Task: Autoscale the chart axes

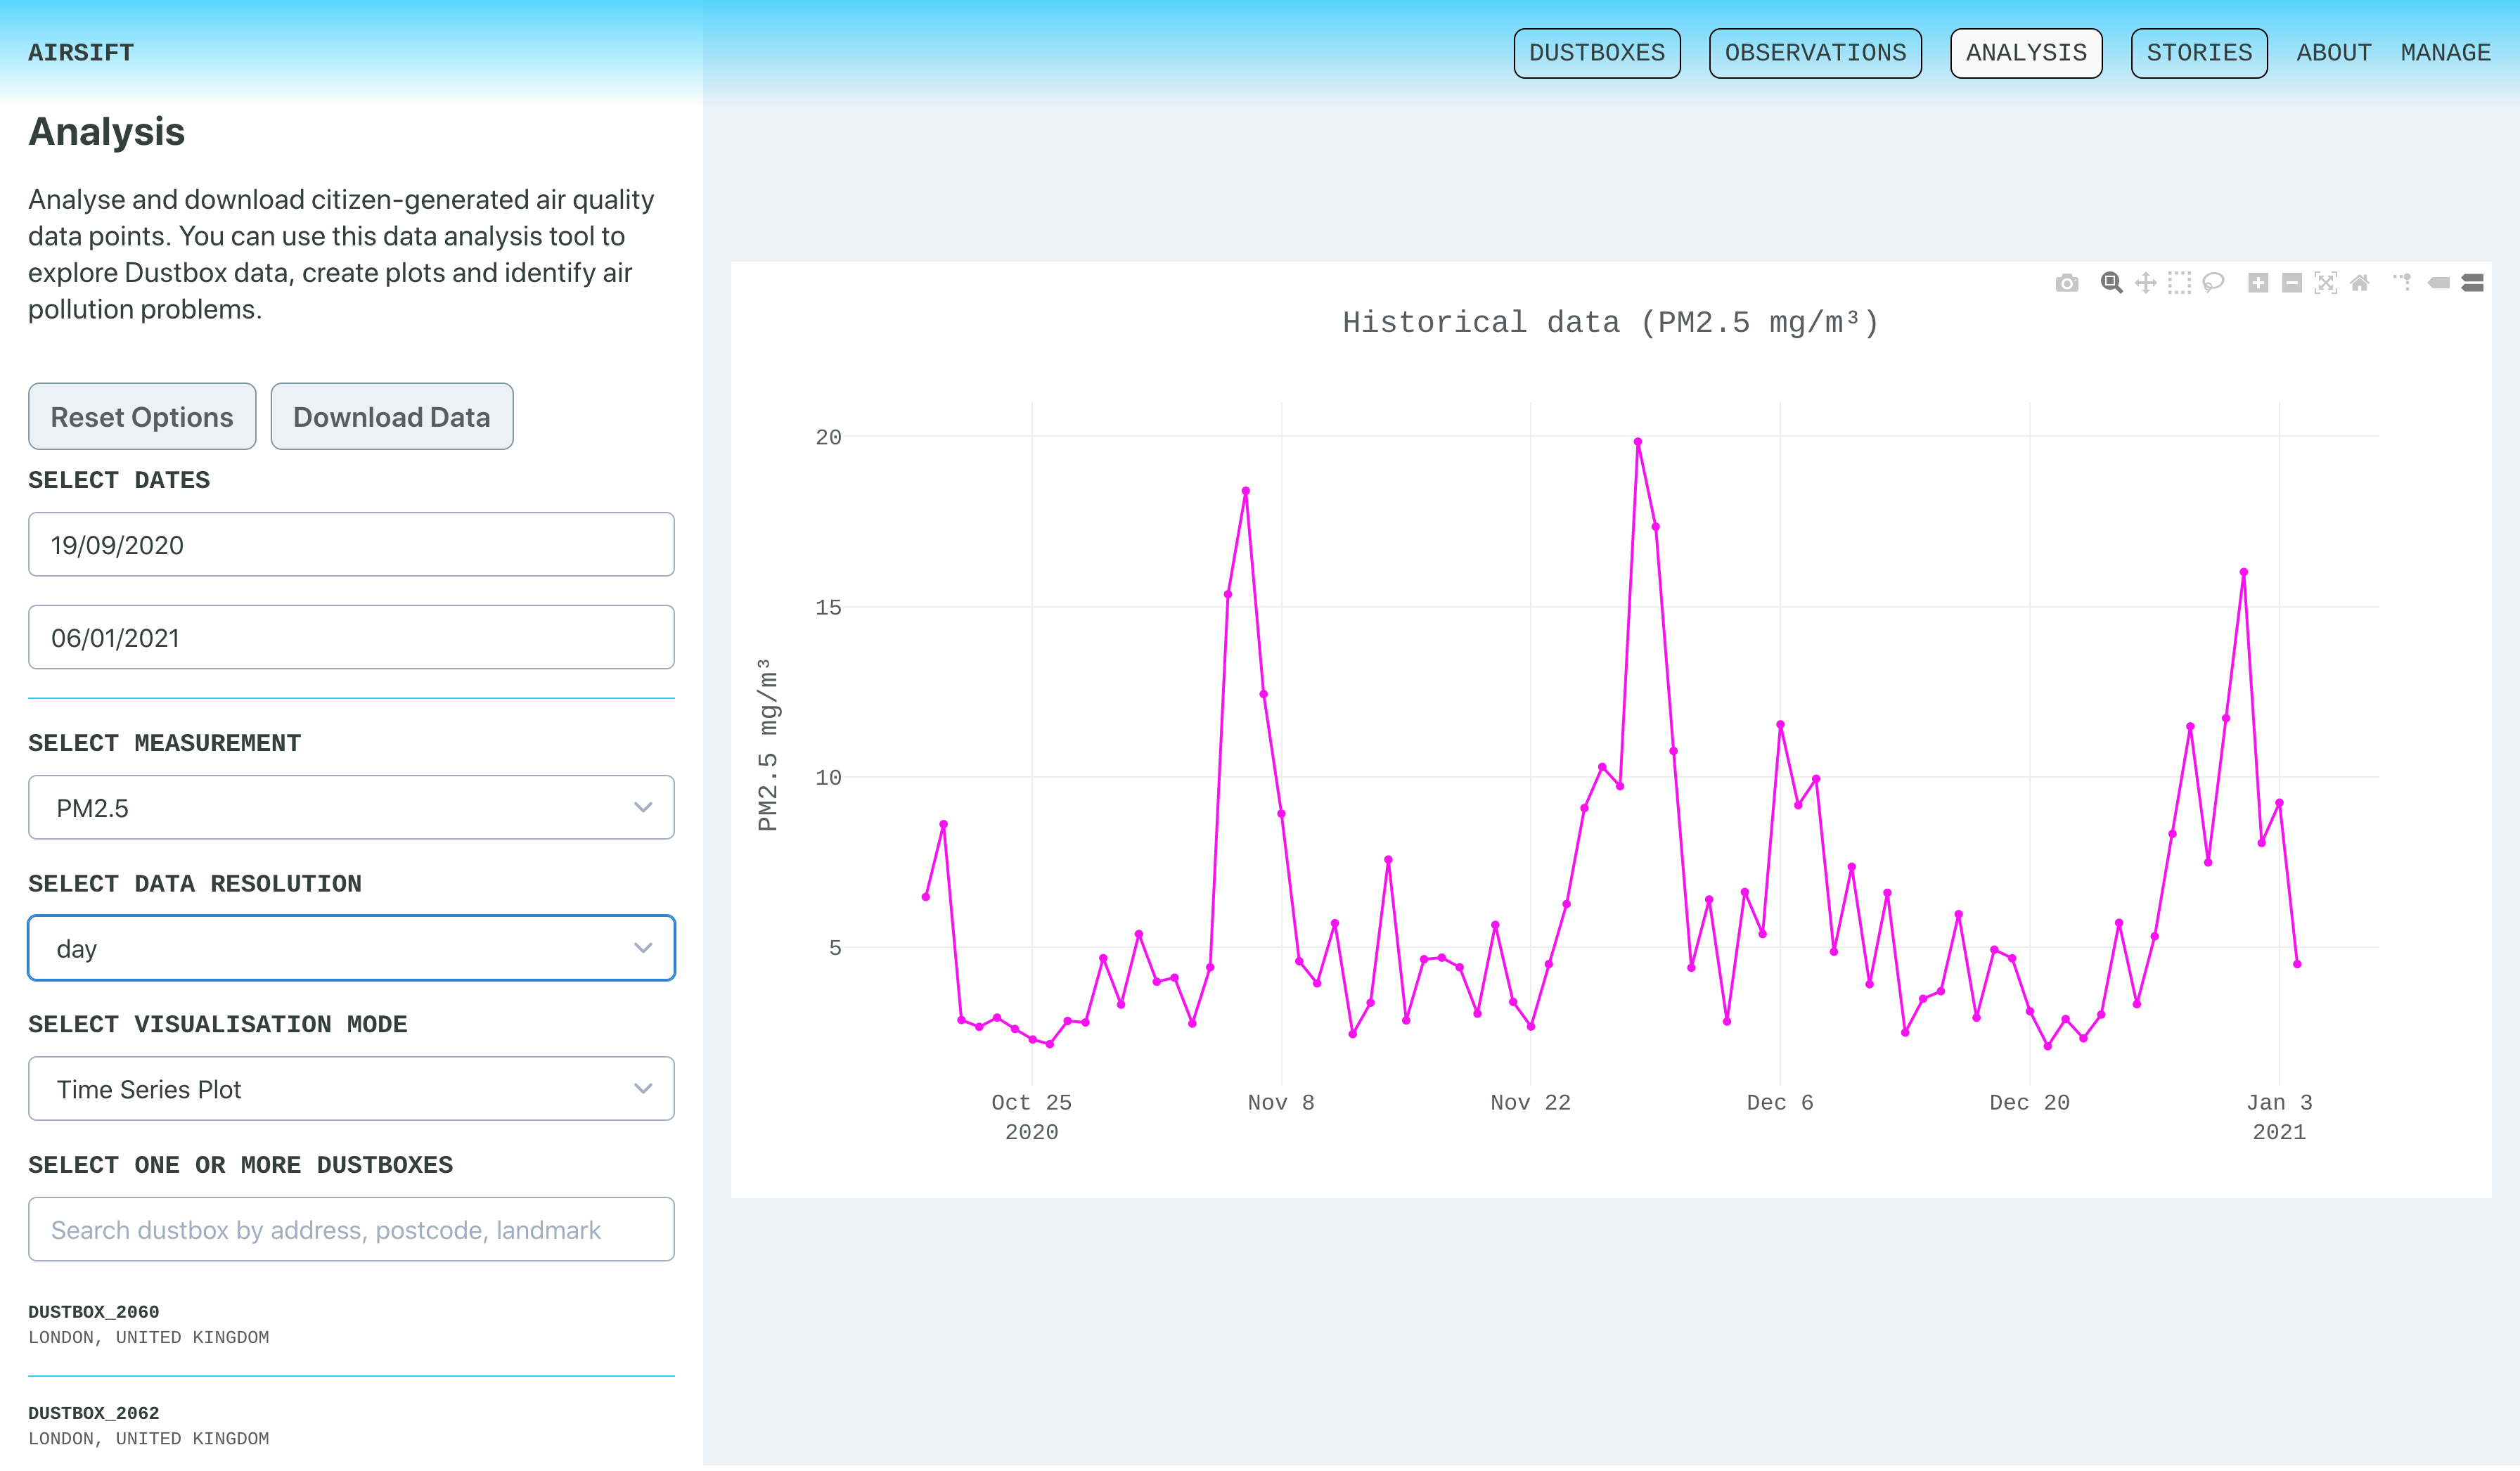Action: tap(2327, 284)
